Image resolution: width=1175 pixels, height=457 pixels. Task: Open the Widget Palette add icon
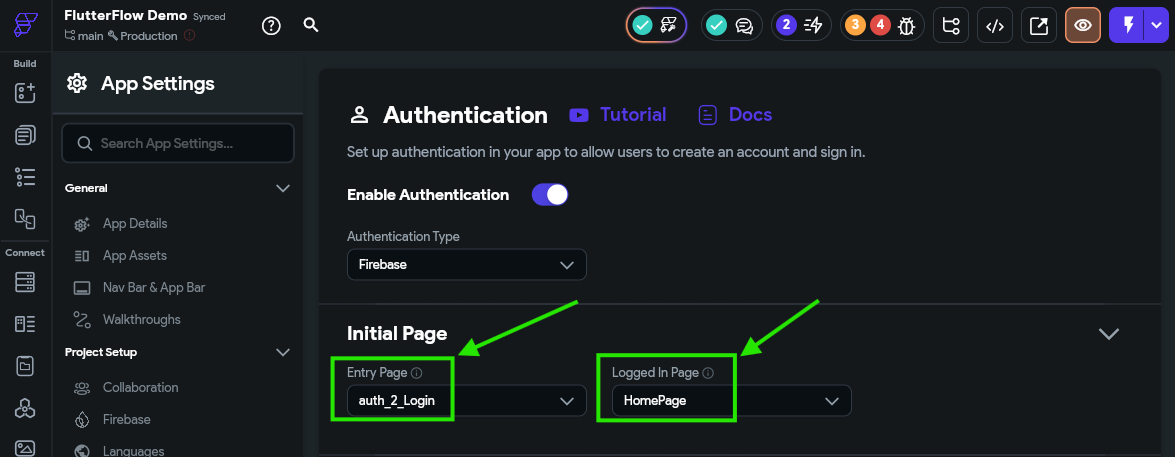25,93
